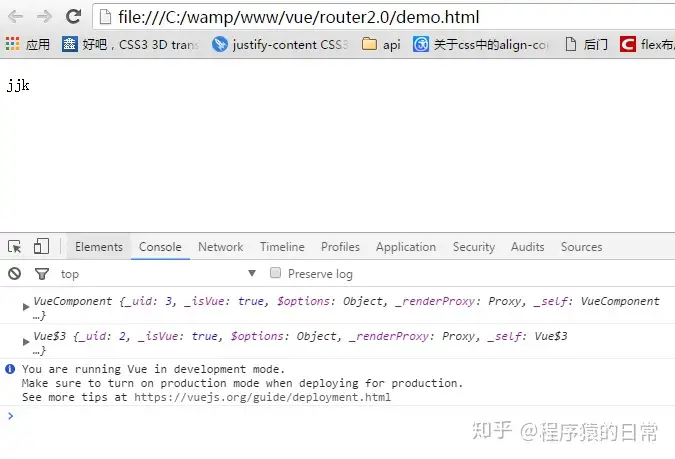Go forward with the browser forward arrow
This screenshot has width=675, height=459.
pos(44,17)
